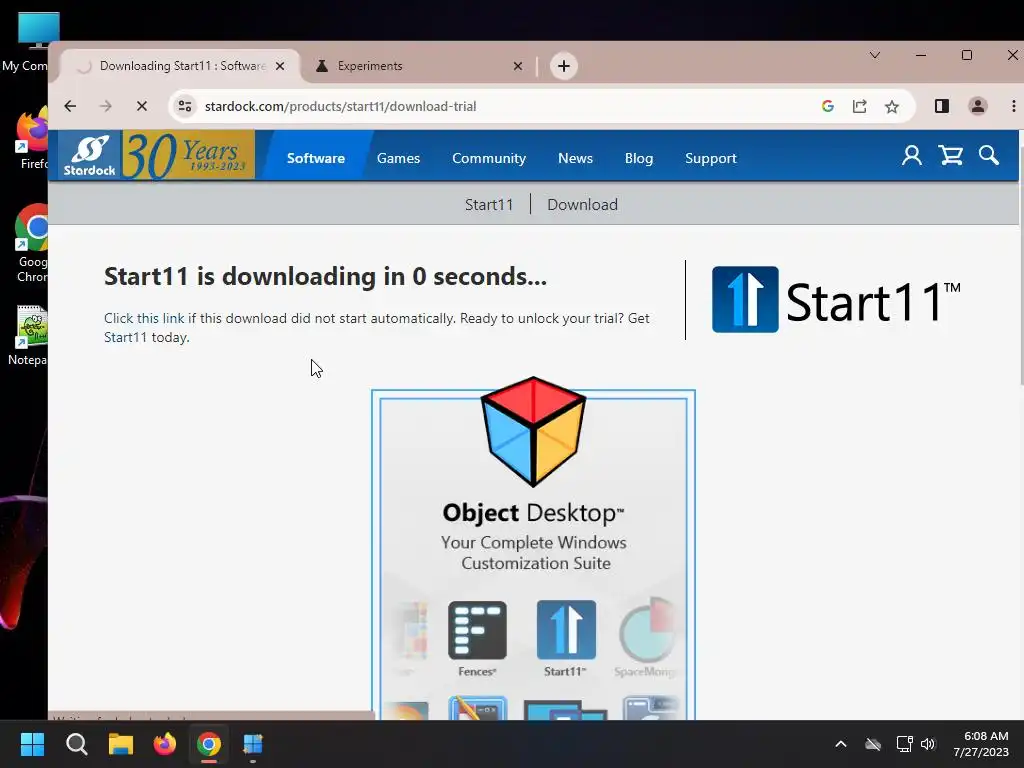Show hidden system tray icons
Viewport: 1024px width, 768px height.
(841, 744)
